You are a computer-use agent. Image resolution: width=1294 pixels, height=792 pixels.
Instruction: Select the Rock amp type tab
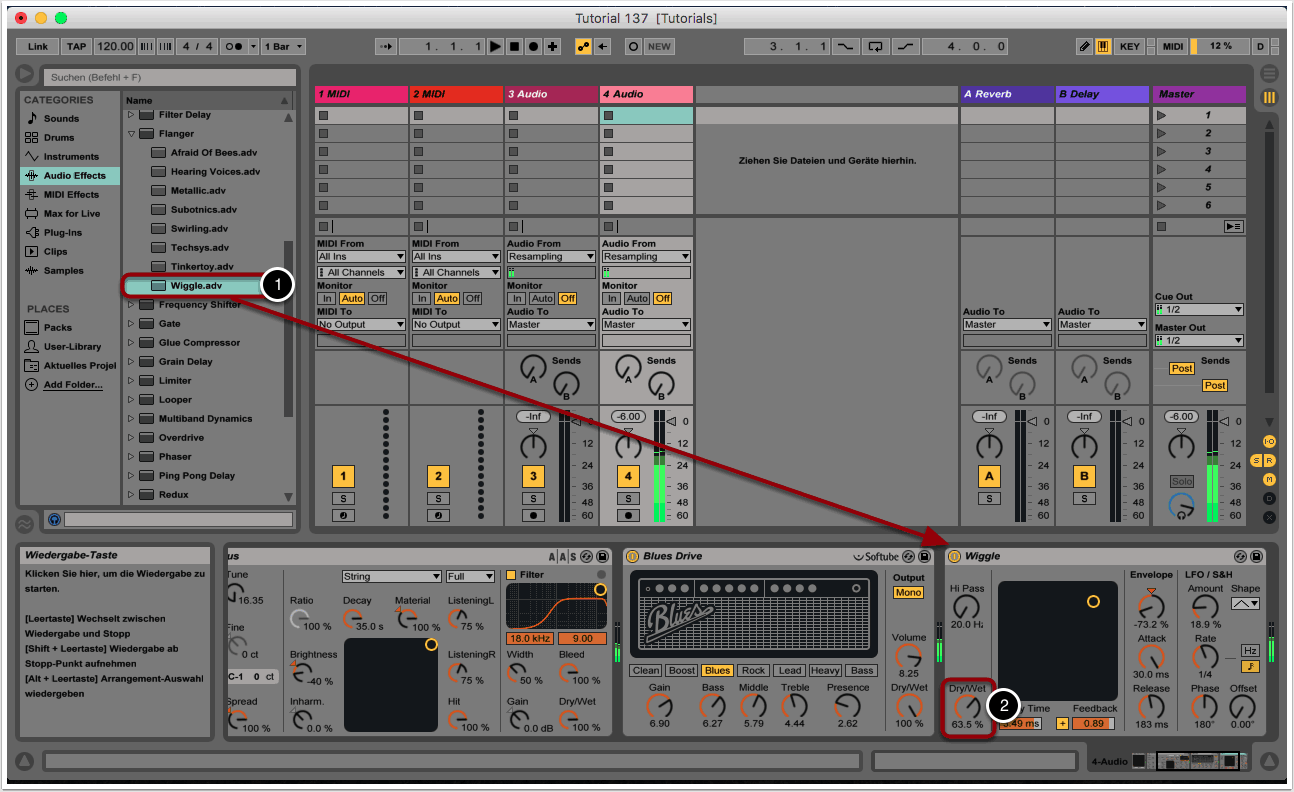tap(753, 671)
